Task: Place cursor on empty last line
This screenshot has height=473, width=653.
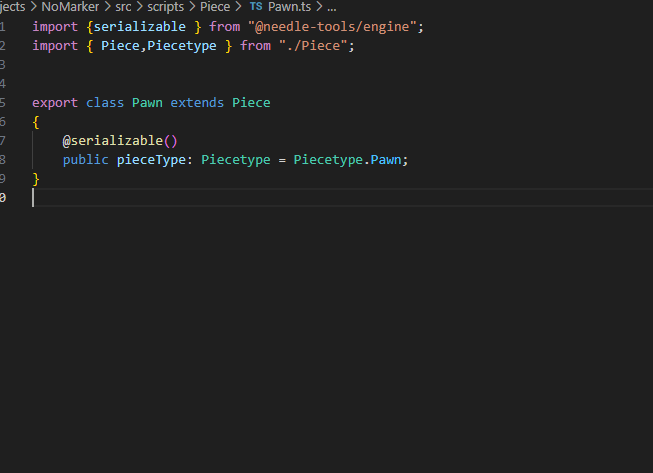Action: point(200,197)
